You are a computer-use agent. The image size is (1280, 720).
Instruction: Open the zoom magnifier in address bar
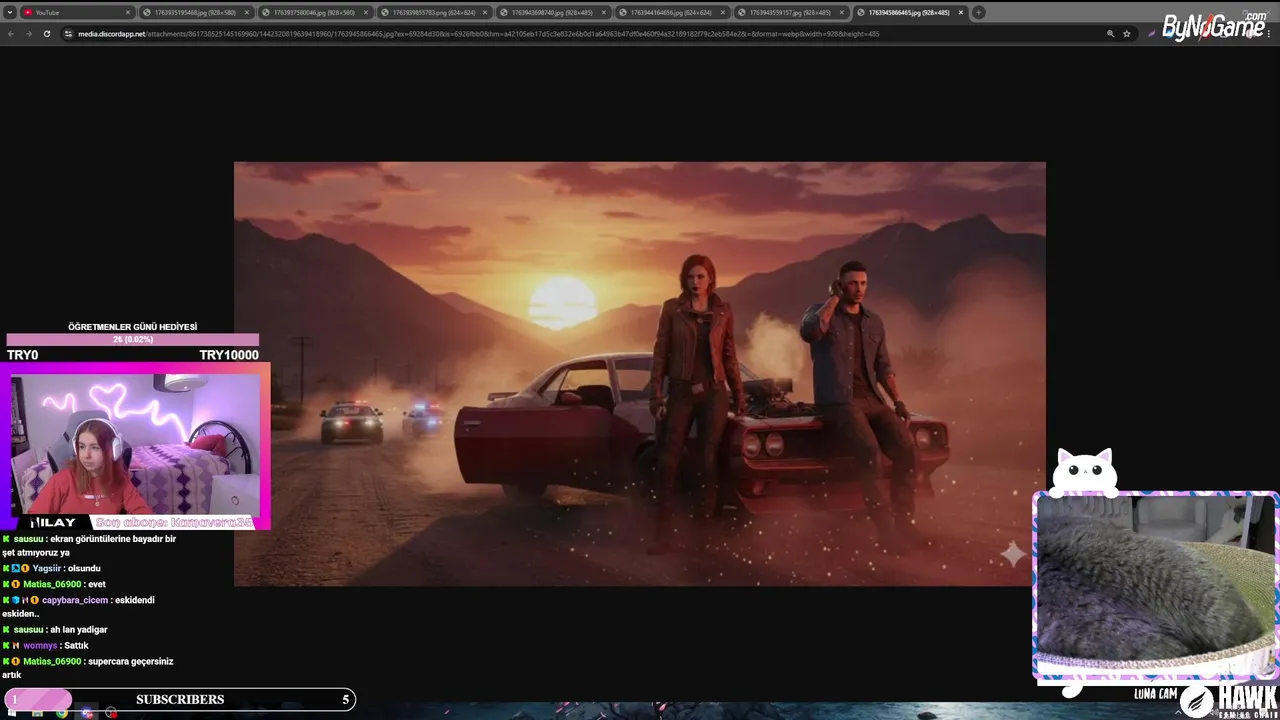click(1110, 33)
